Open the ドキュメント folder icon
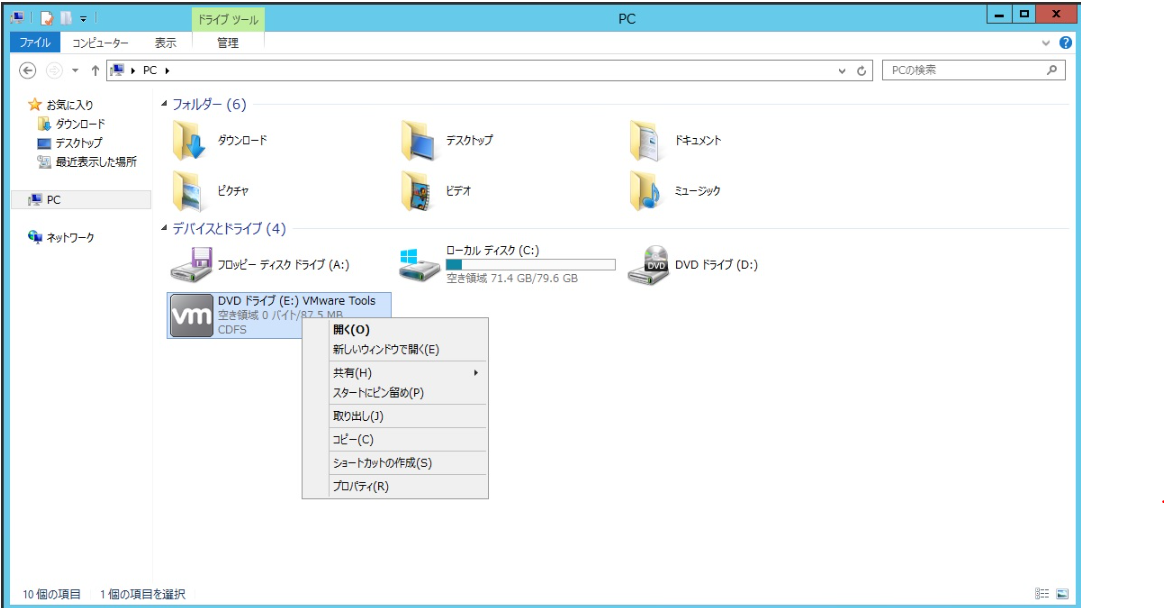Screen dimensions: 1164x608 [645, 141]
